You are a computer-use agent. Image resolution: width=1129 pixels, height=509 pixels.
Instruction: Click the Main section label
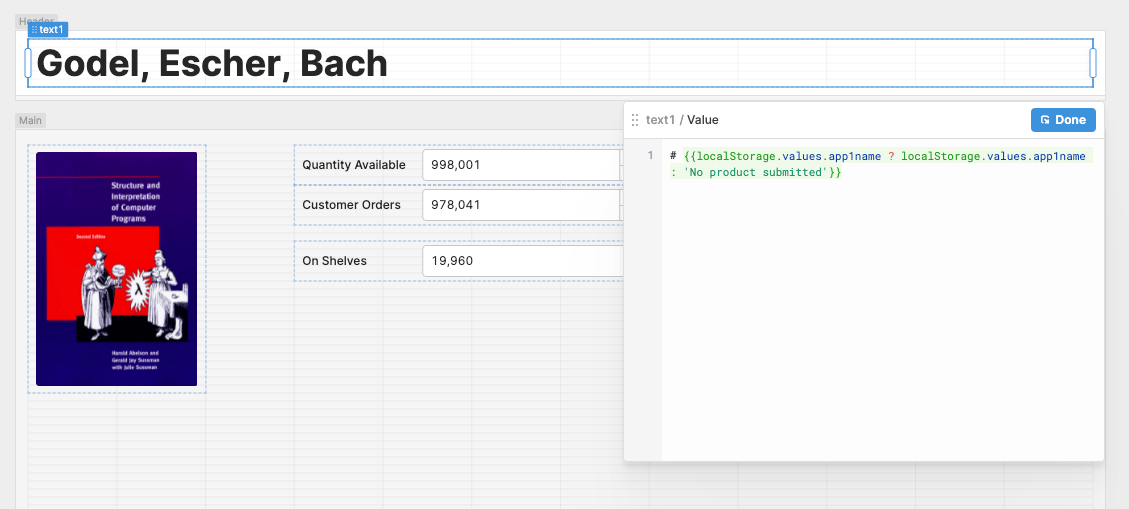(x=30, y=120)
